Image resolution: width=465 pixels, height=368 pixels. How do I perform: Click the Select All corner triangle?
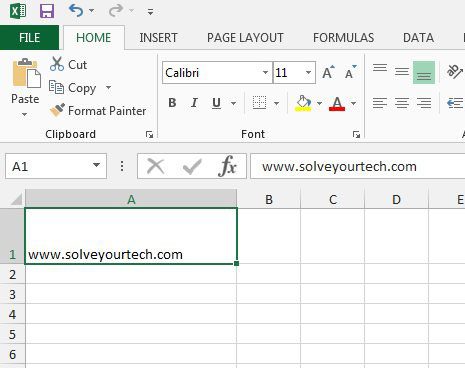16,199
